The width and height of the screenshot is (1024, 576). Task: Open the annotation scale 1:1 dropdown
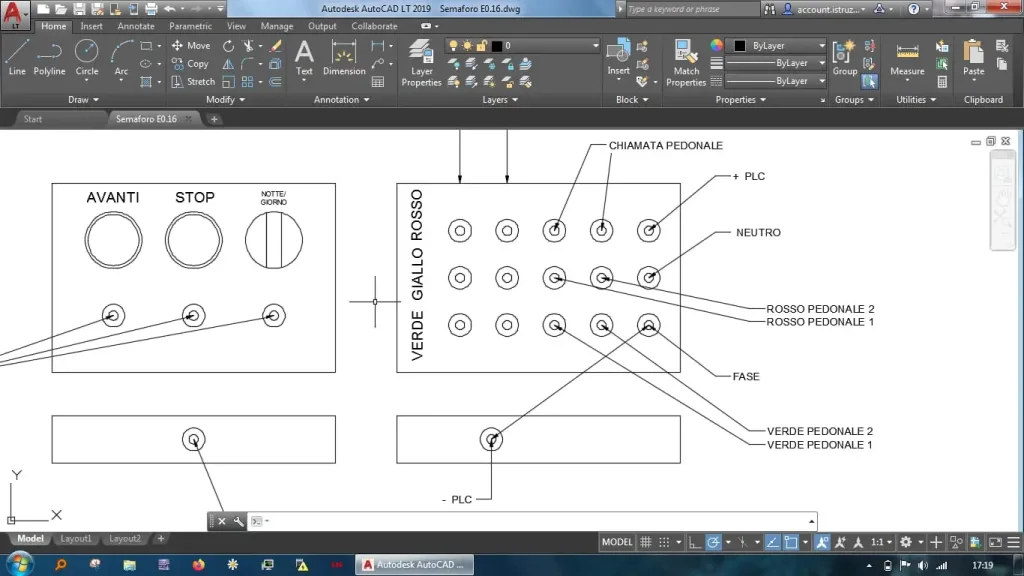(880, 542)
